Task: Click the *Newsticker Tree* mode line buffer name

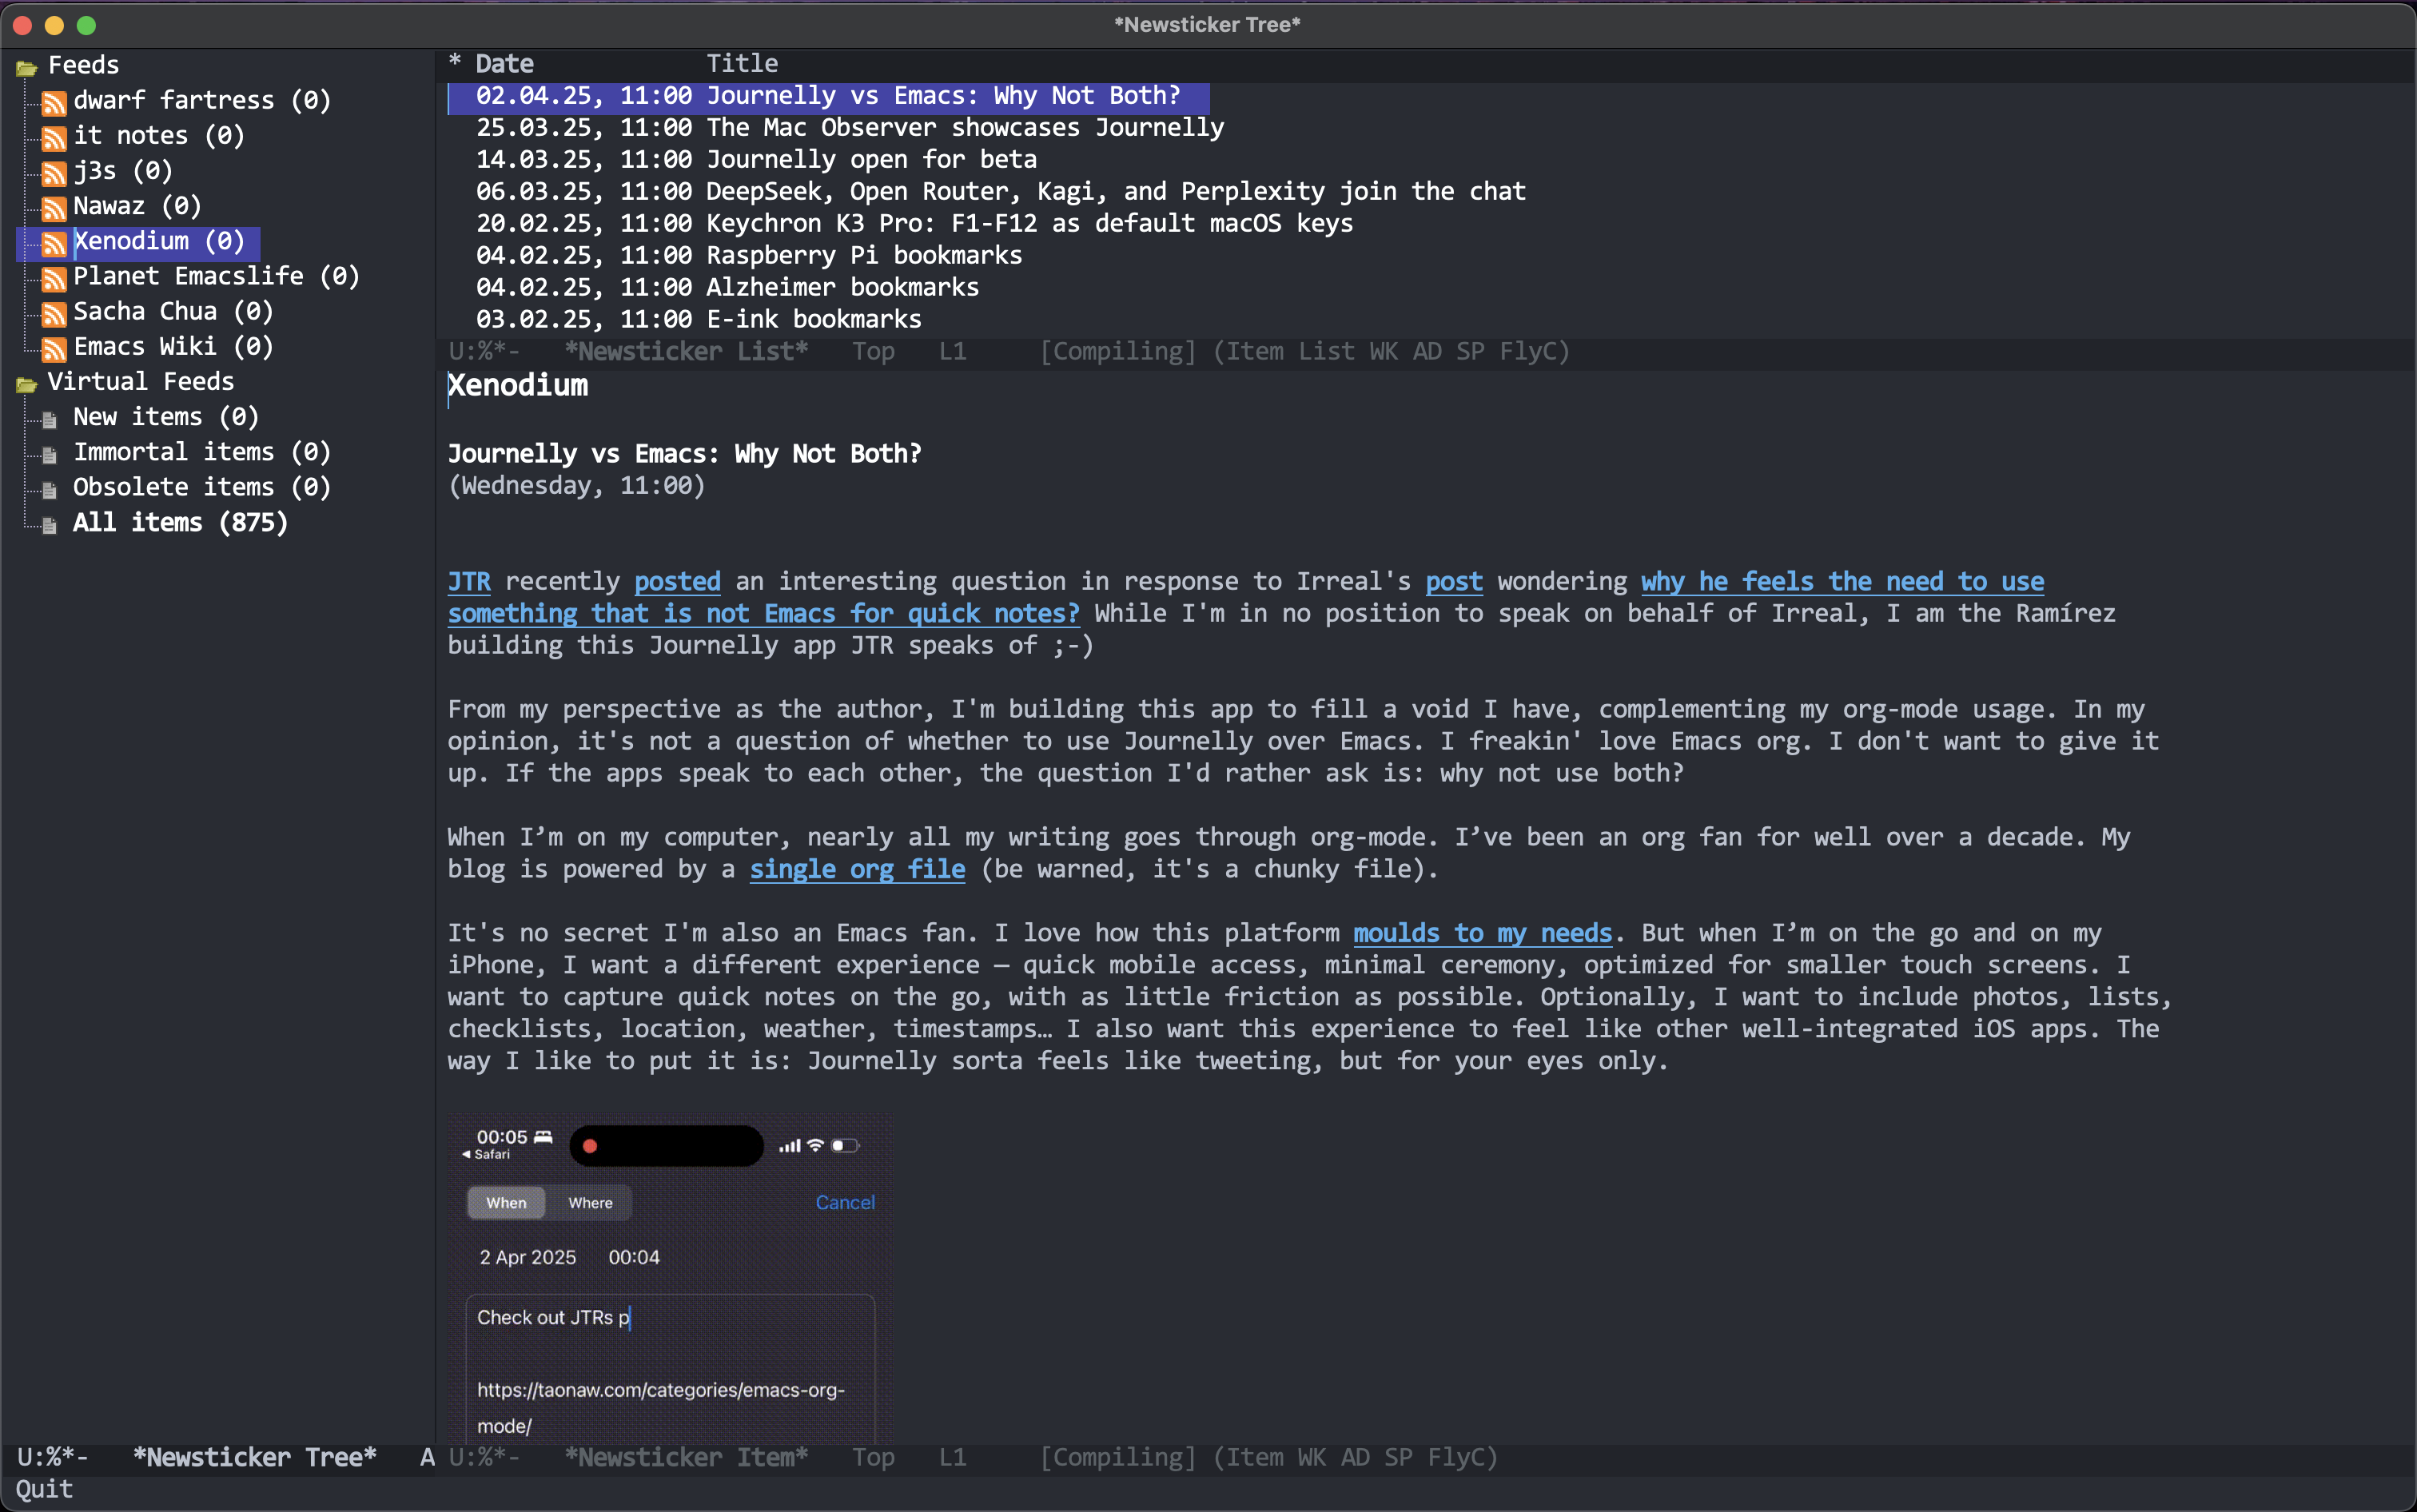Action: click(255, 1458)
